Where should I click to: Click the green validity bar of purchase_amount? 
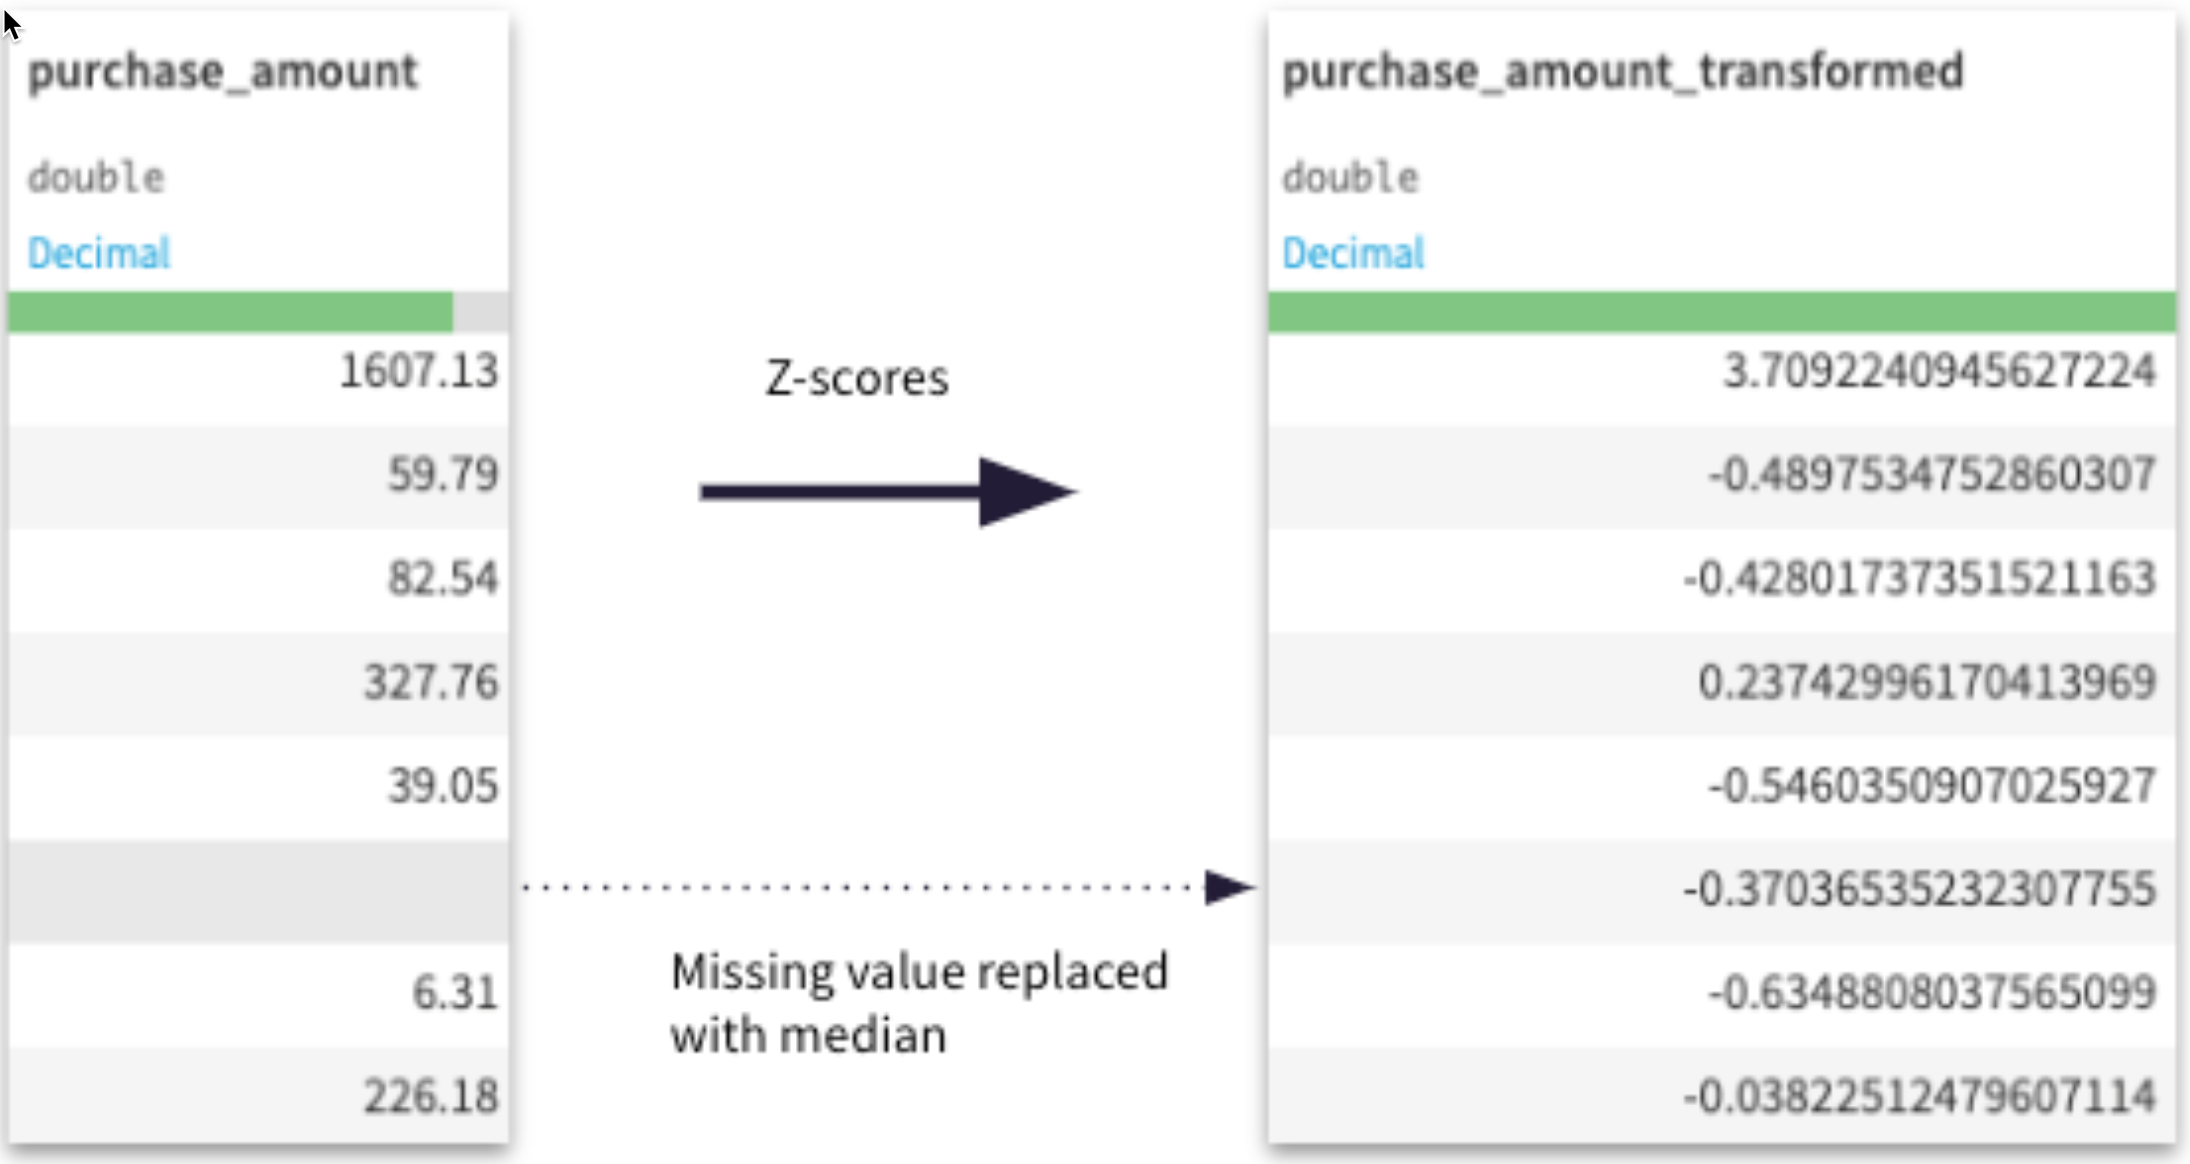(x=230, y=312)
